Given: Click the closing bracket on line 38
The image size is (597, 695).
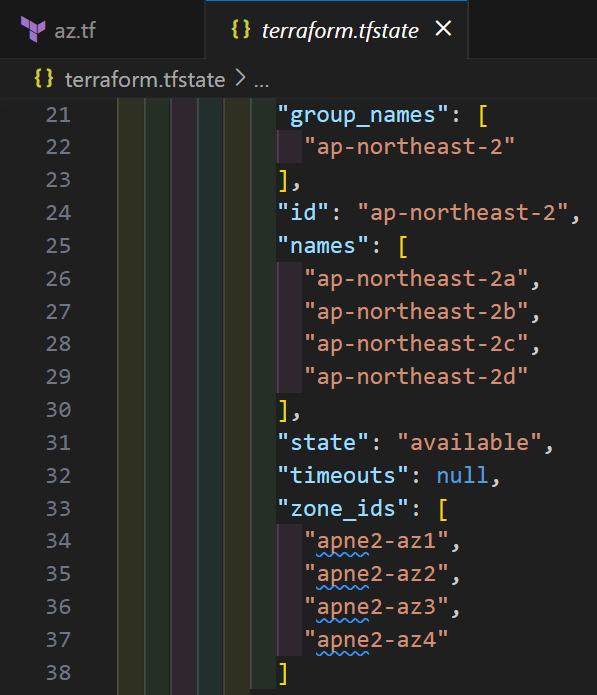Looking at the screenshot, I should pyautogui.click(x=283, y=674).
